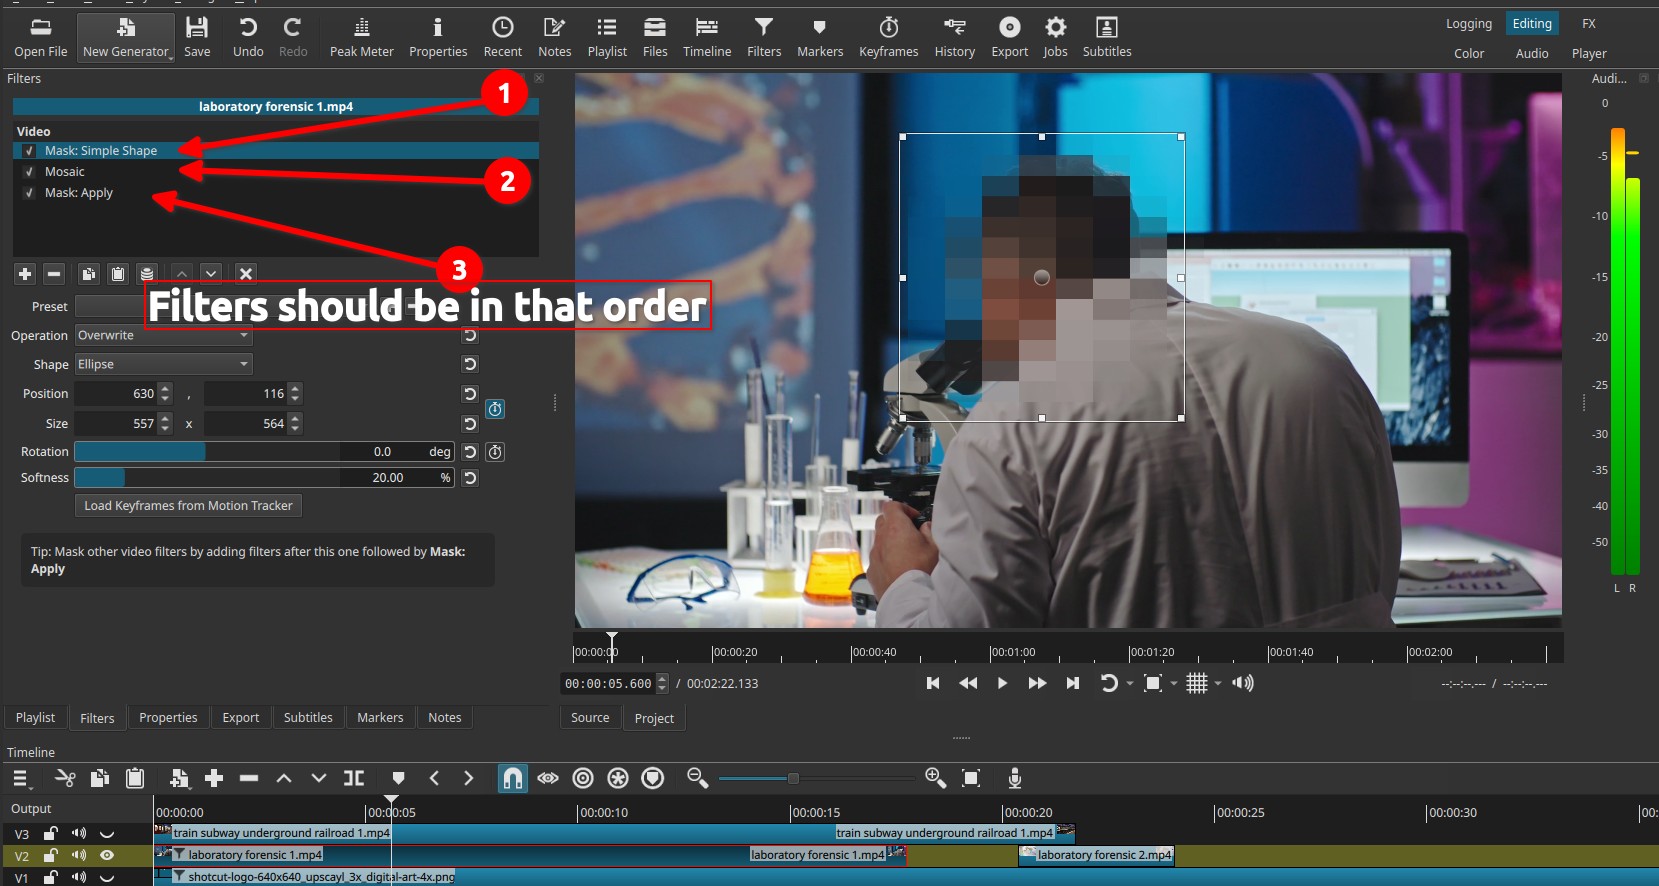Open the Shape dropdown showing Ellipse

(x=163, y=364)
